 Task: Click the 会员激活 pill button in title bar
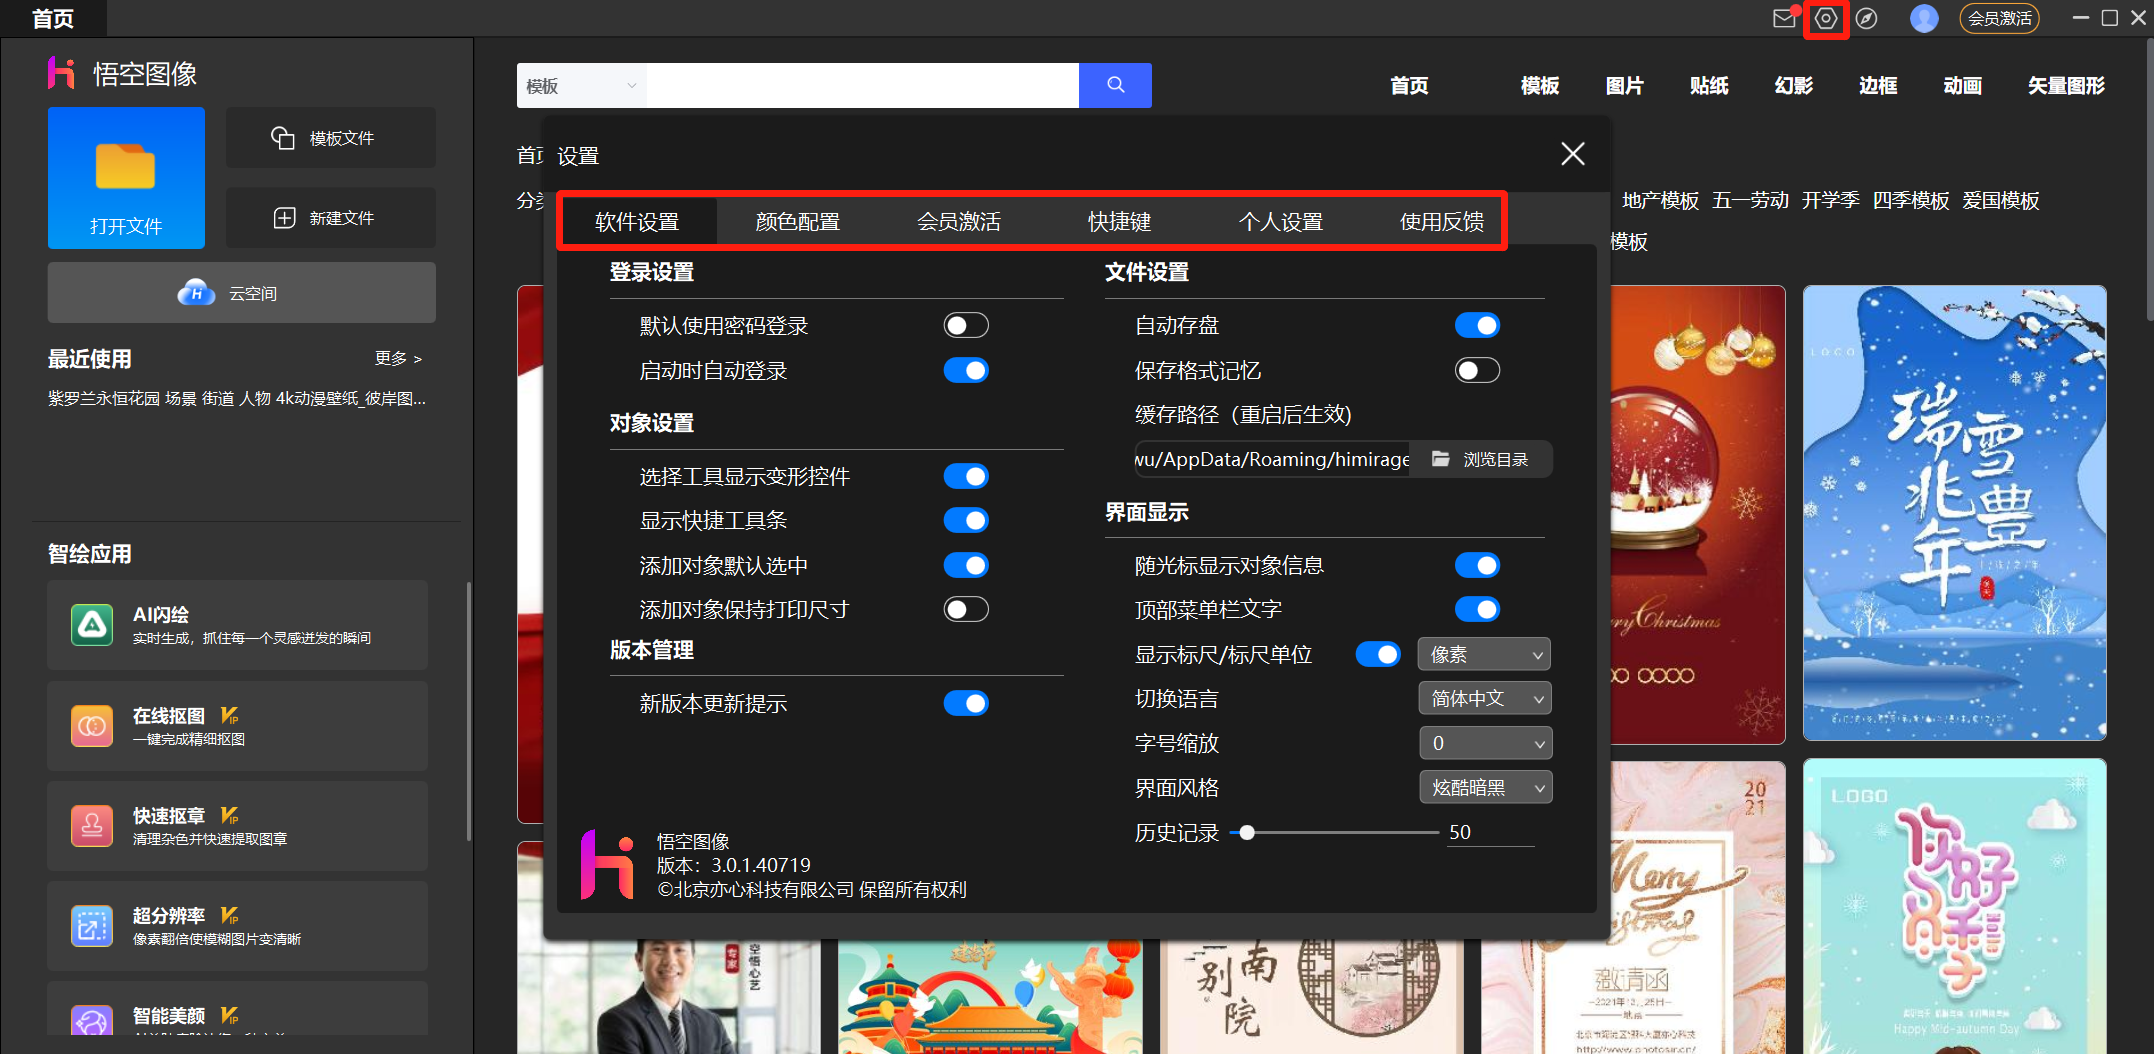[x=1999, y=19]
